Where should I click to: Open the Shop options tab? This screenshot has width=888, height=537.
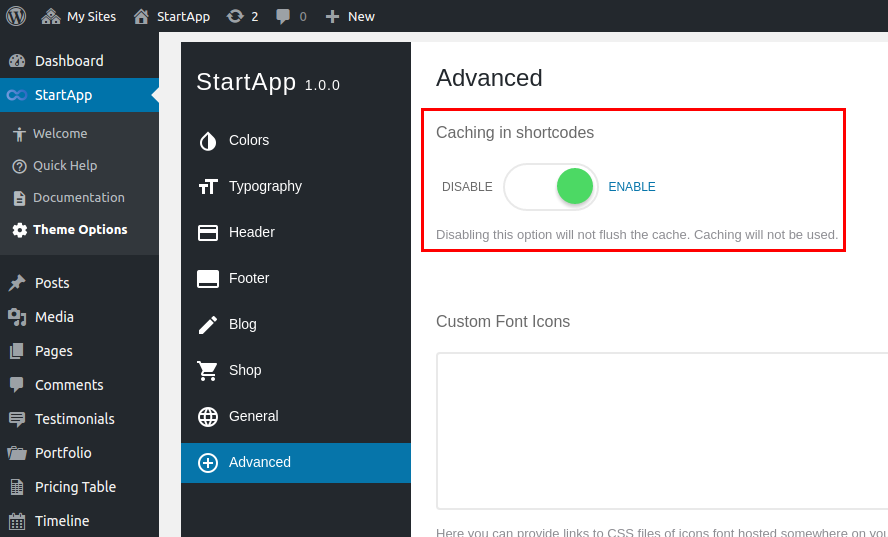click(x=296, y=370)
